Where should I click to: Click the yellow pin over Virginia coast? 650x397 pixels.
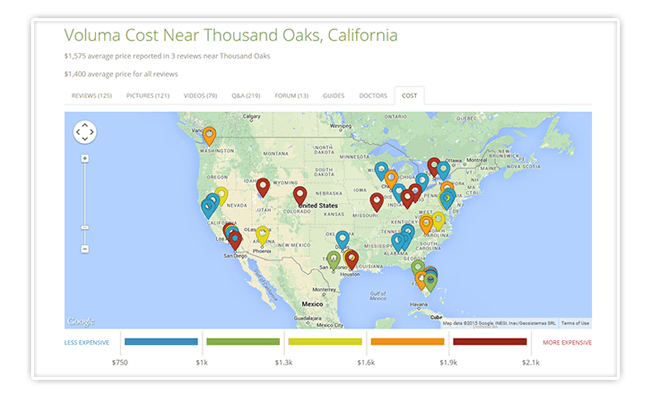coord(438,221)
